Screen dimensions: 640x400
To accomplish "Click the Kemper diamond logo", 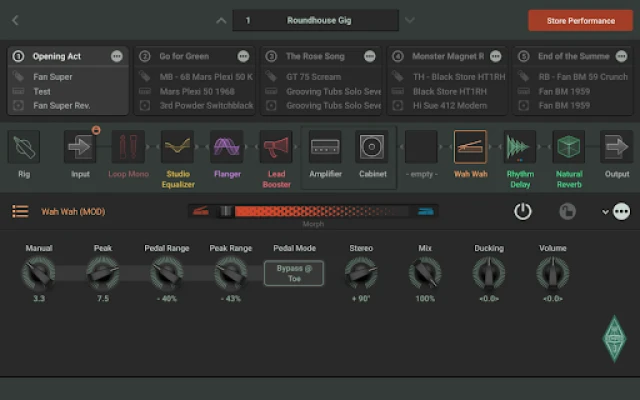I will (x=614, y=338).
